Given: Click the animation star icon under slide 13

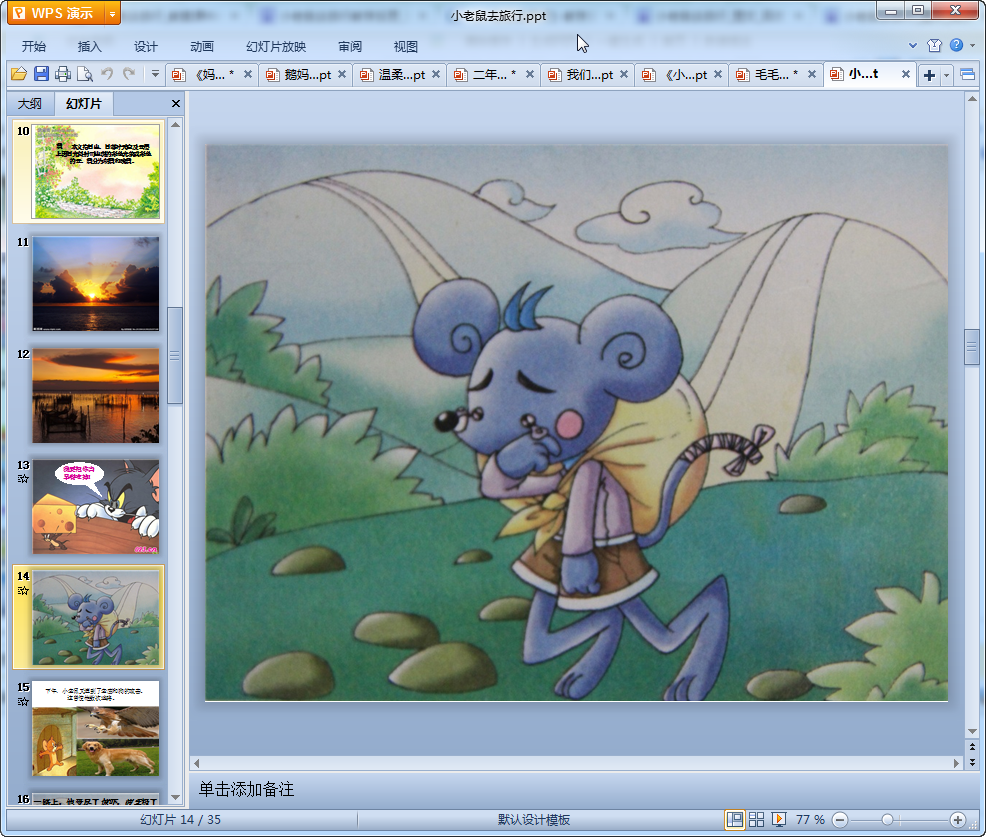Looking at the screenshot, I should tap(23, 479).
